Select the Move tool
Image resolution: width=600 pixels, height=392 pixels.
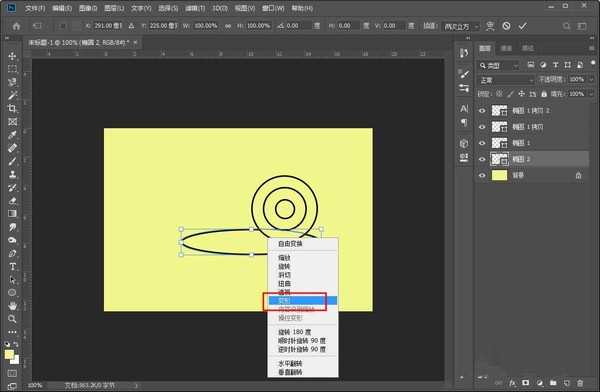click(12, 56)
